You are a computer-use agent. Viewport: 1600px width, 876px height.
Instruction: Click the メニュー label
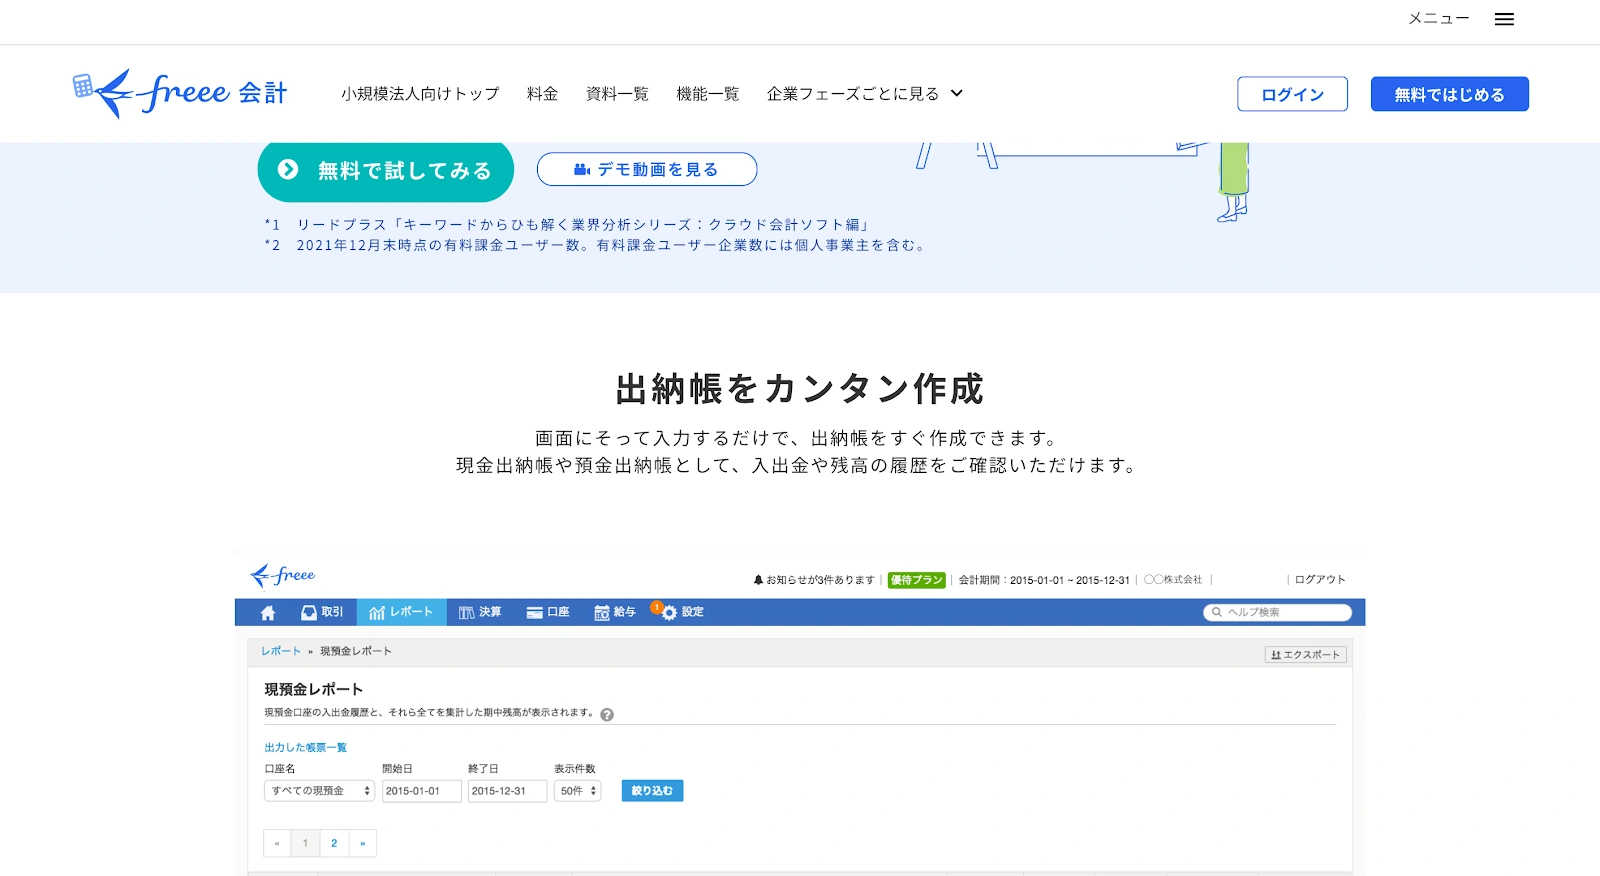coord(1439,19)
